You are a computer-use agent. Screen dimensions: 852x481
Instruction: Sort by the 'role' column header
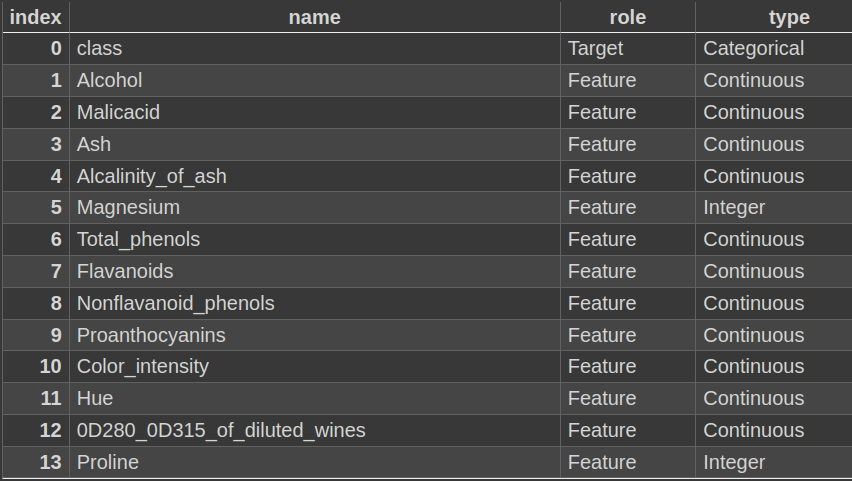[x=627, y=17]
